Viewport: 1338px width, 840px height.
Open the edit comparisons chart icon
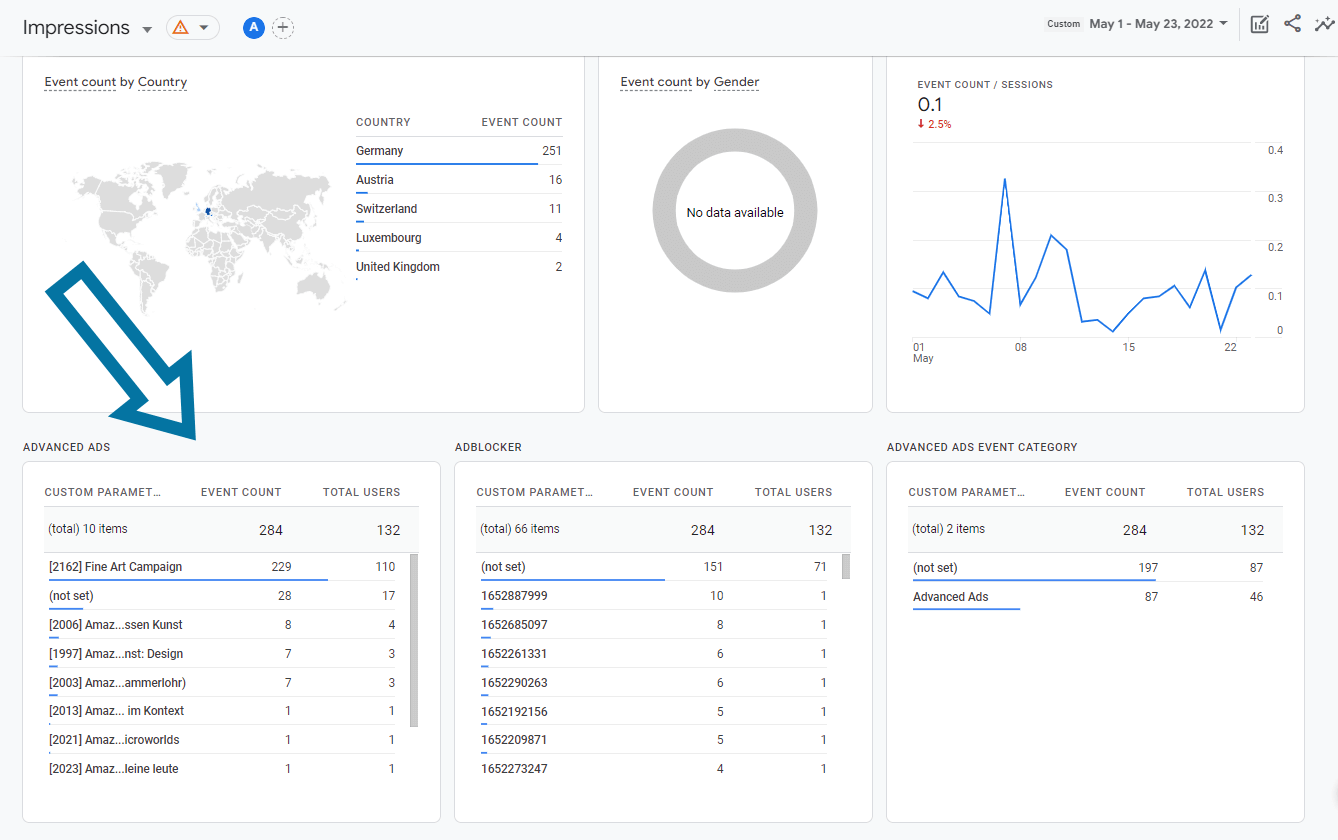coord(1260,24)
